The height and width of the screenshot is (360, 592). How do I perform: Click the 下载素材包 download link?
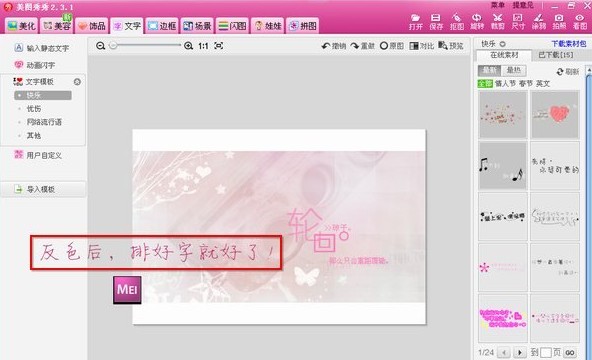pyautogui.click(x=569, y=44)
